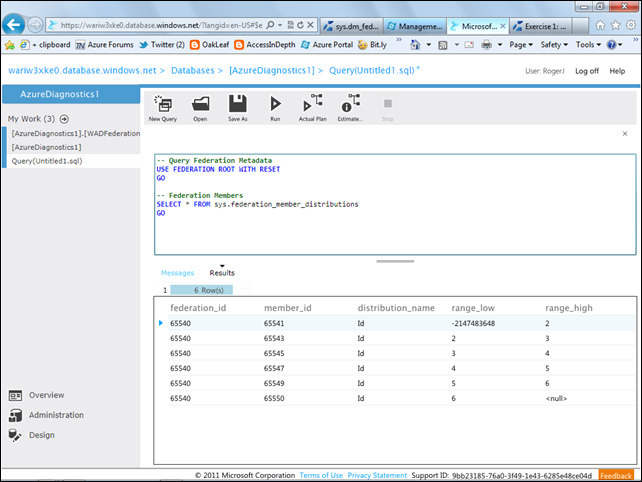The height and width of the screenshot is (482, 642).
Task: Open the Azure Portal favorite
Action: tap(327, 45)
